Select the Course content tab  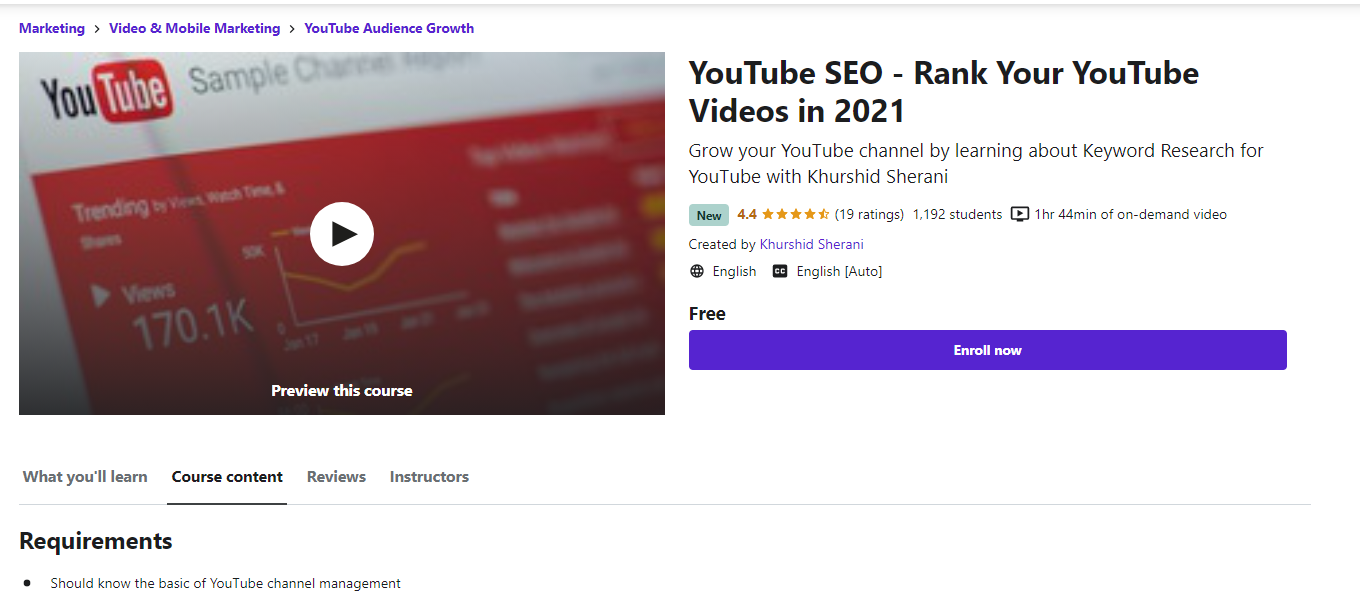click(x=227, y=477)
